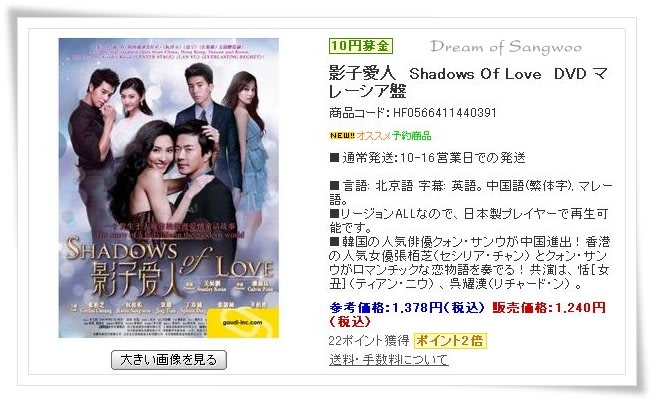Click the クォン・サンウ description paragraph
Image resolution: width=652 pixels, height=401 pixels.
(x=470, y=263)
